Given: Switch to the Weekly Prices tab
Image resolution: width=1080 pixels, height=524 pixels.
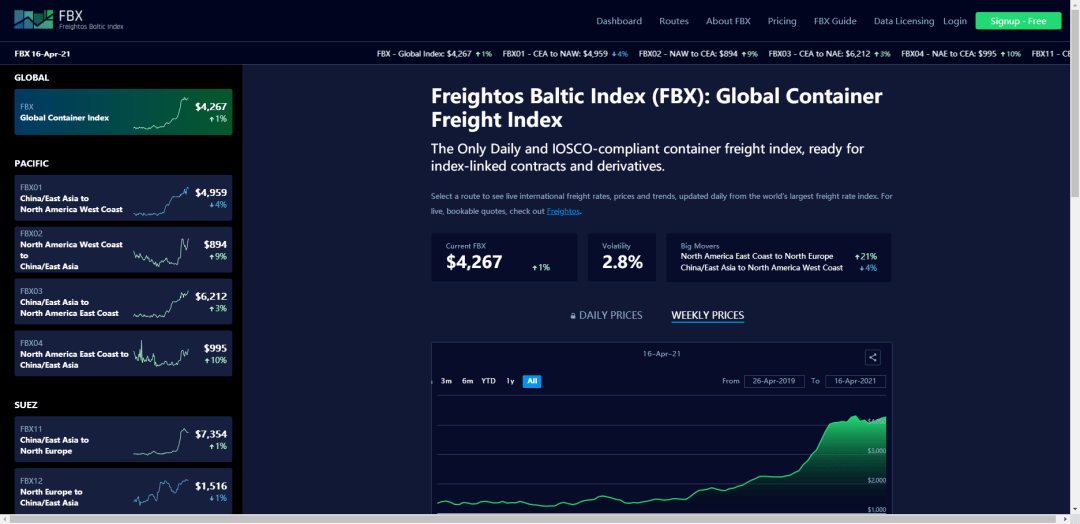Looking at the screenshot, I should (x=707, y=315).
